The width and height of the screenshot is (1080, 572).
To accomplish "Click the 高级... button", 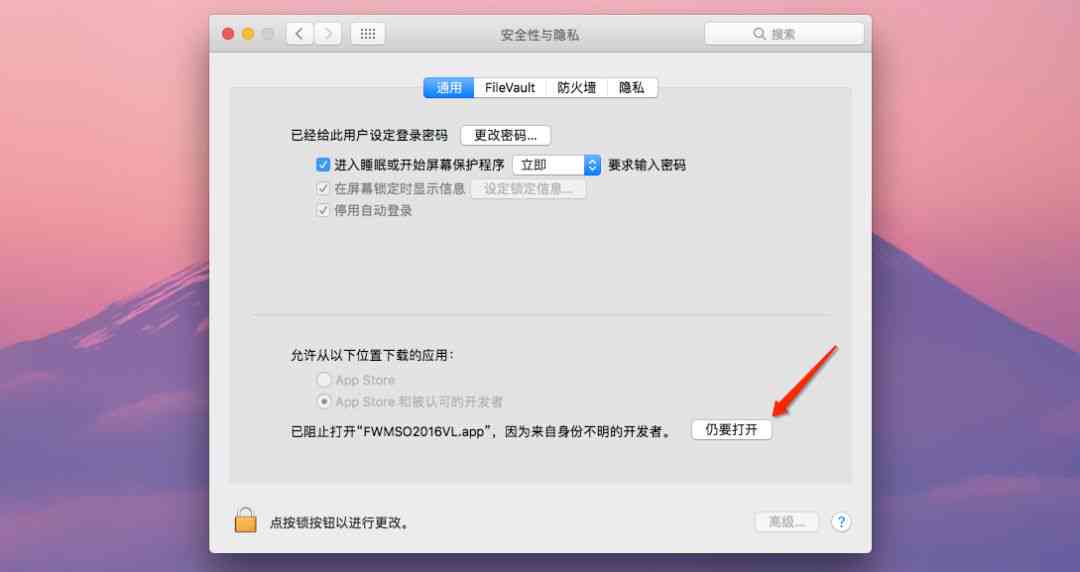I will (787, 522).
